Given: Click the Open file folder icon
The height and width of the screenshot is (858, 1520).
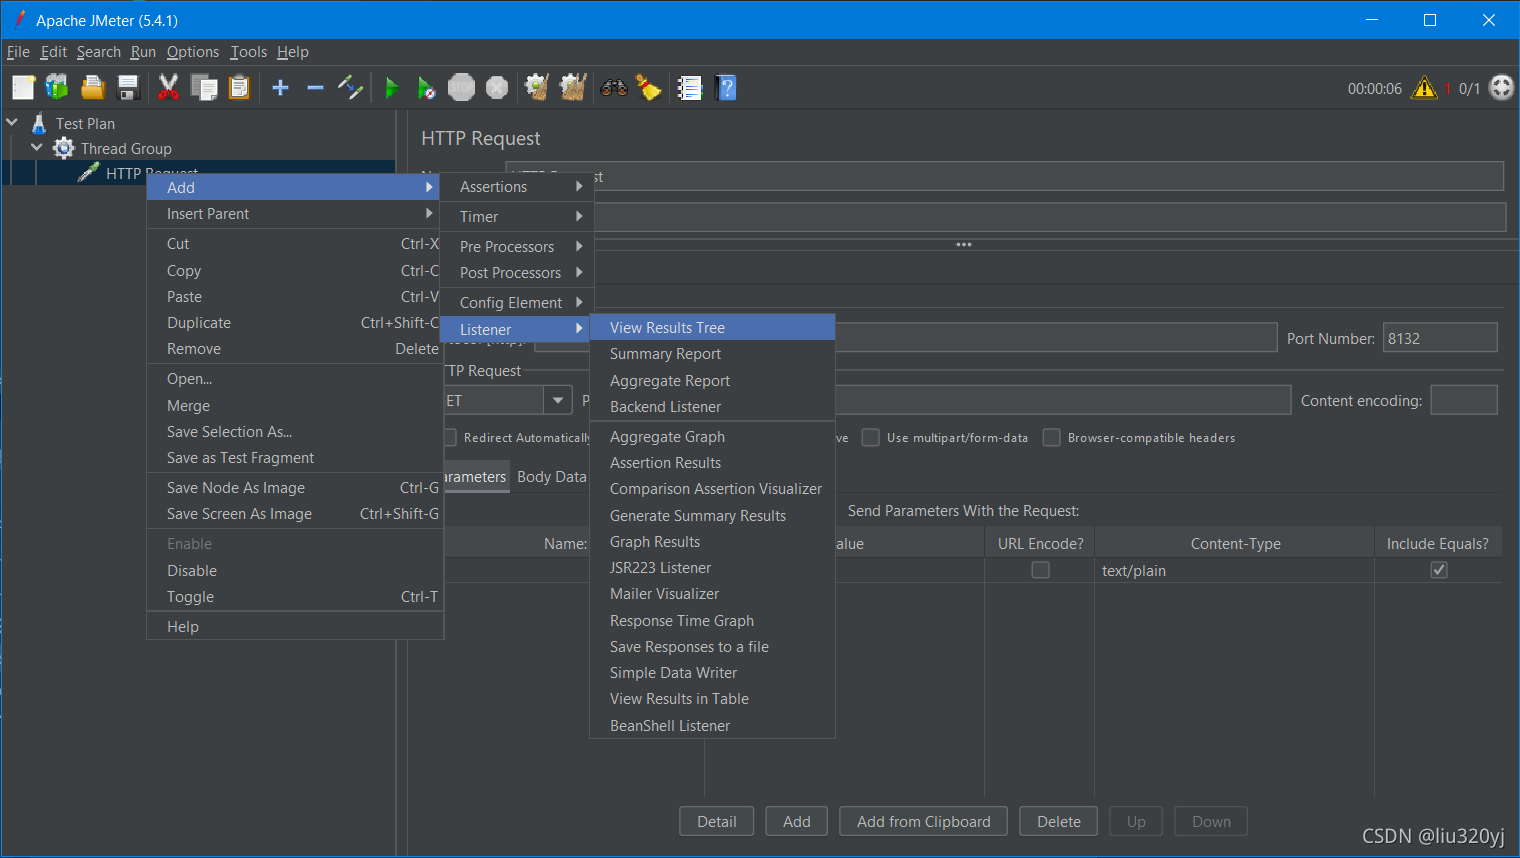Looking at the screenshot, I should click(x=93, y=88).
